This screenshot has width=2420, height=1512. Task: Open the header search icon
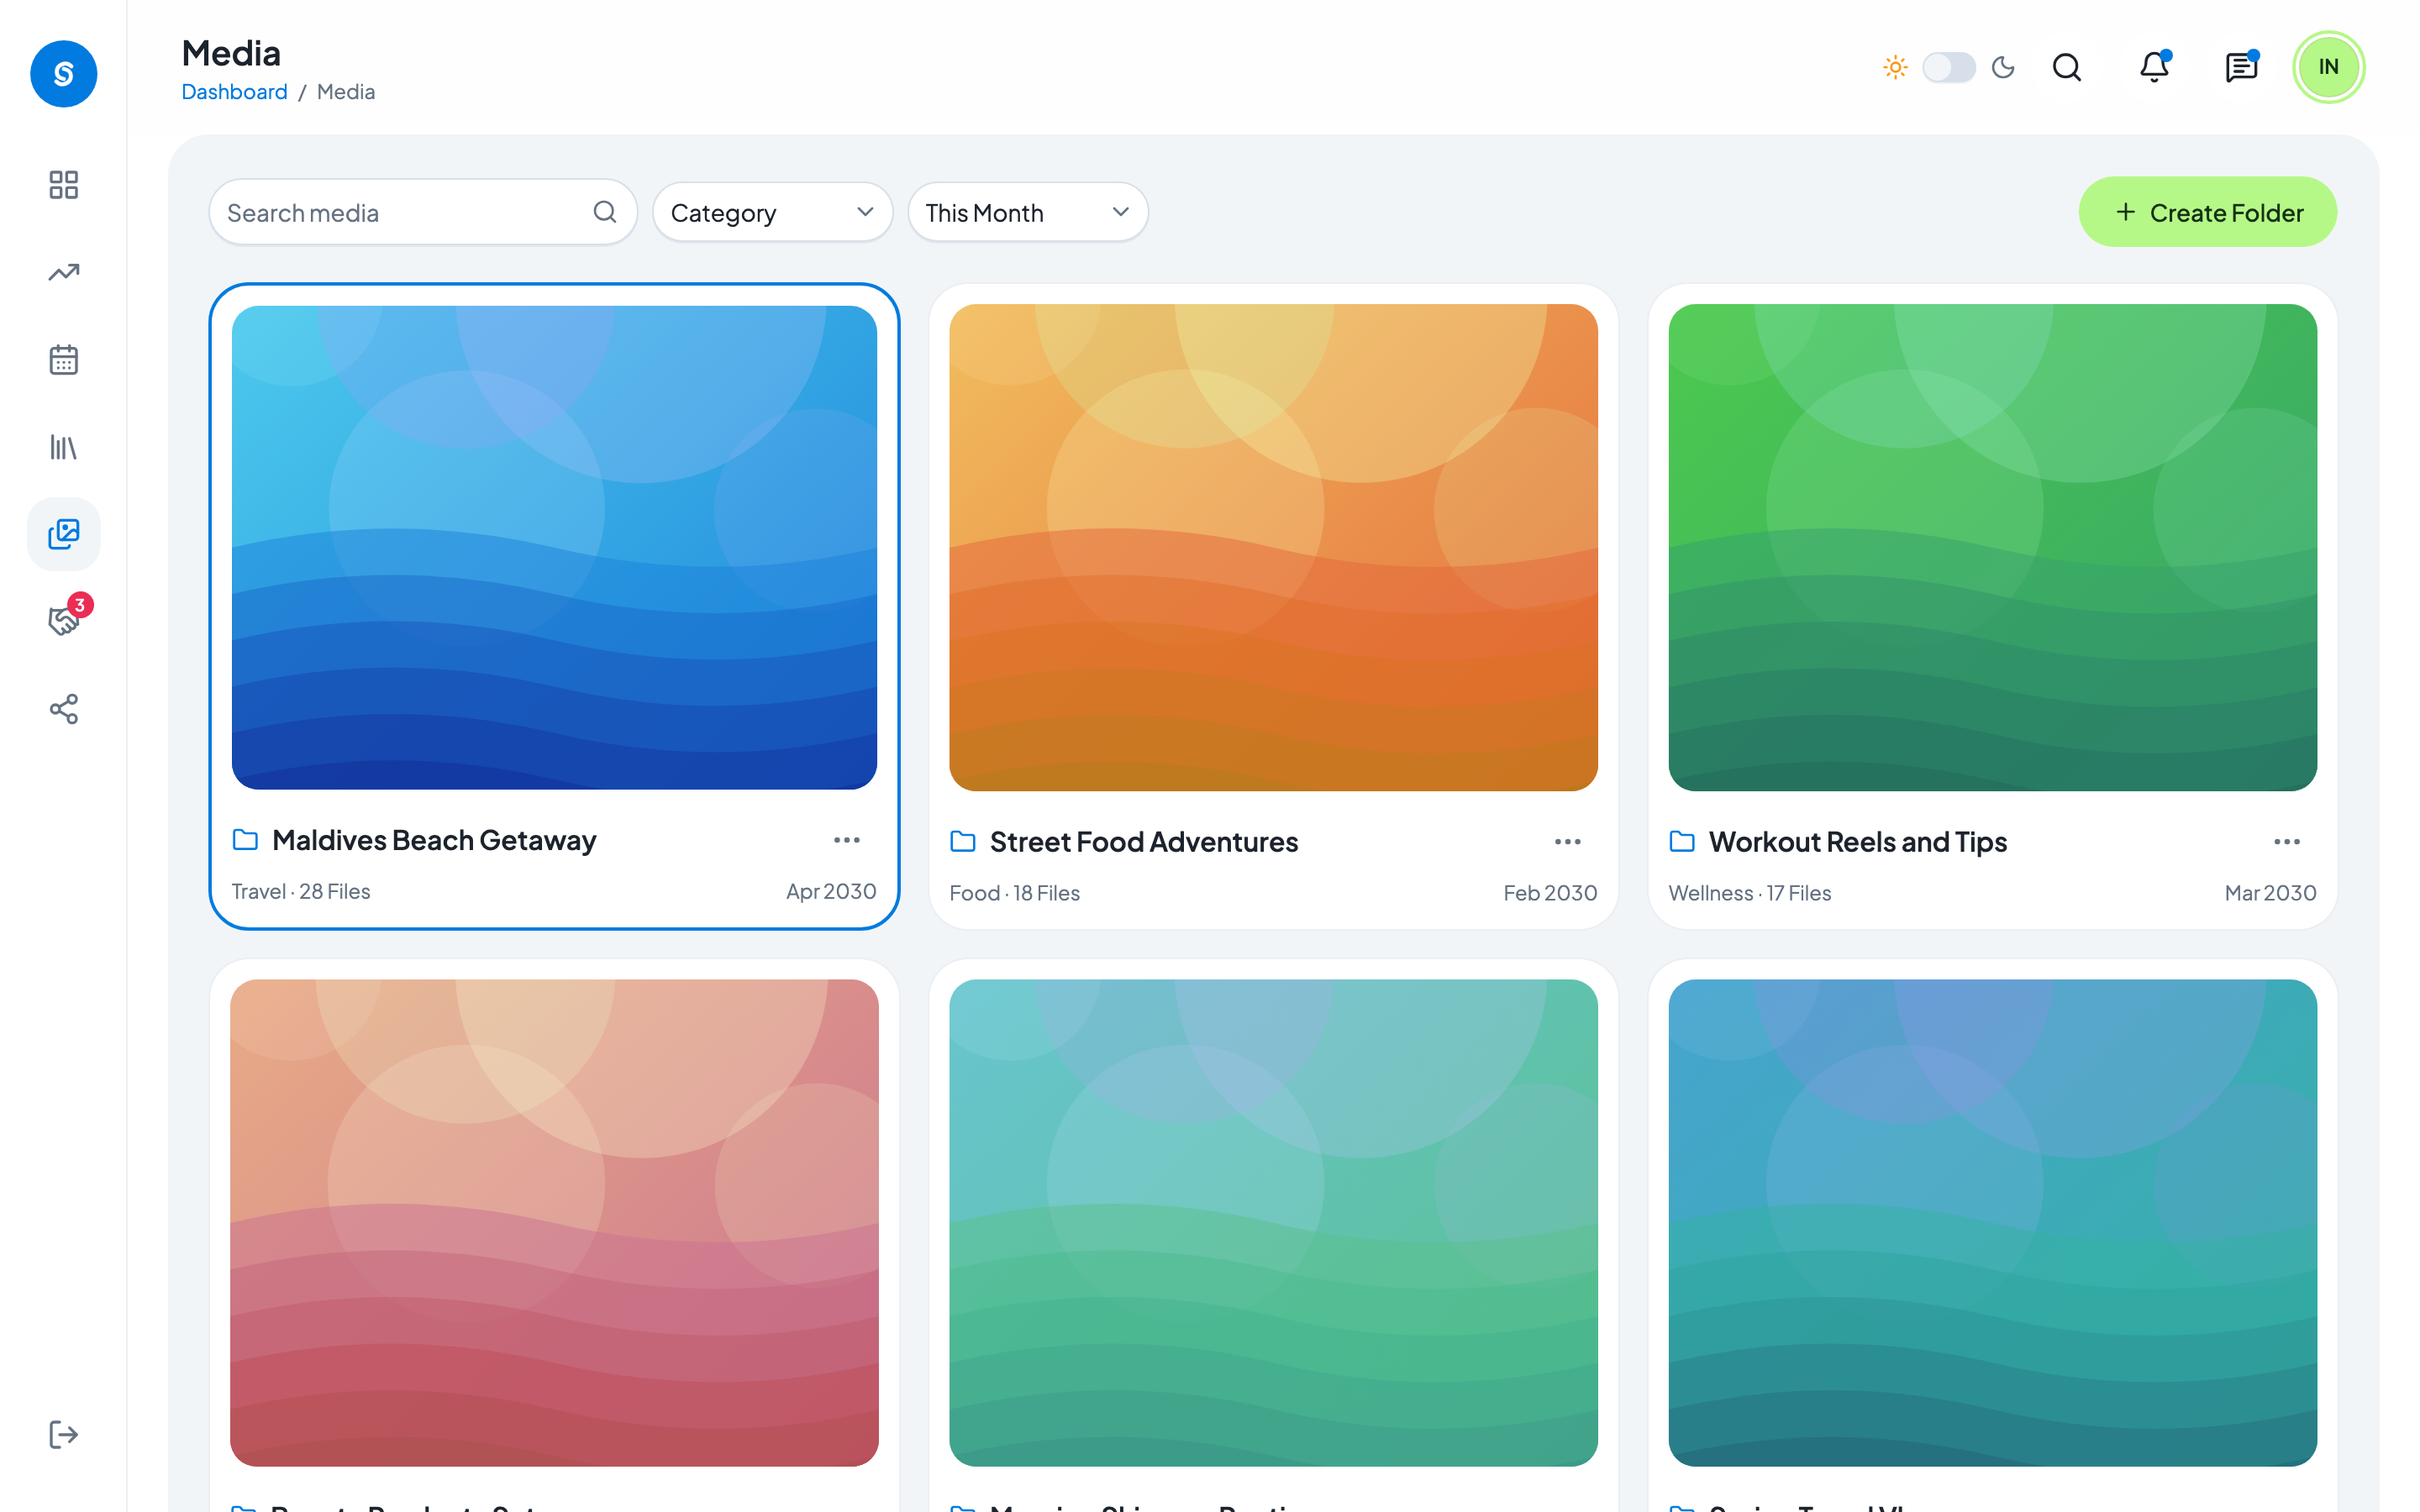click(x=2067, y=67)
